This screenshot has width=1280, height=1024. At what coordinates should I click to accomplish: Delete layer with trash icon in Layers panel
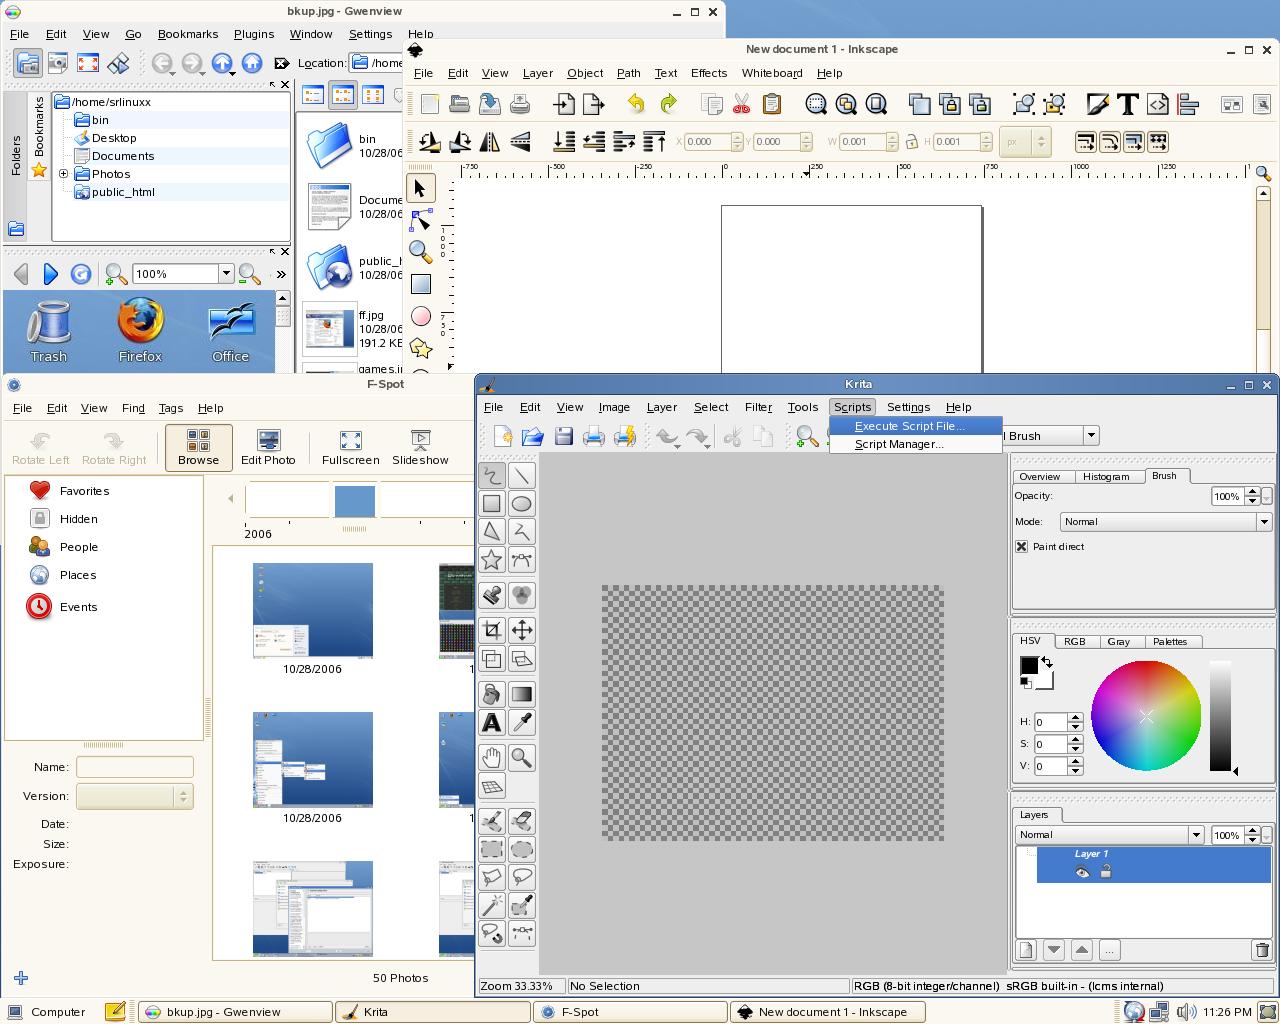[1261, 950]
